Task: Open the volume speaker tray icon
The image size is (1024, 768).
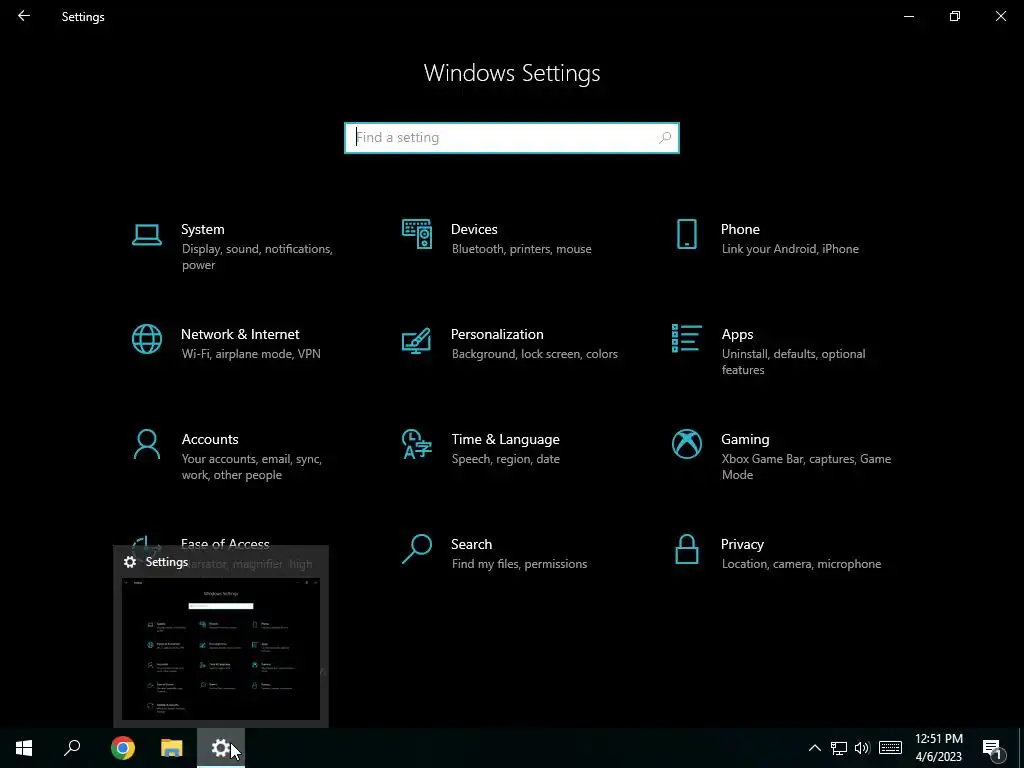Action: [862, 748]
